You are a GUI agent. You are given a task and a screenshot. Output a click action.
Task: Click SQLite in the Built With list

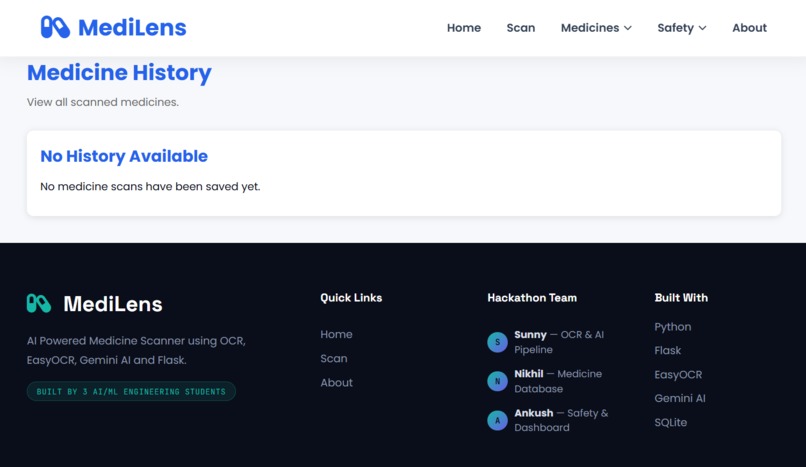tap(670, 423)
